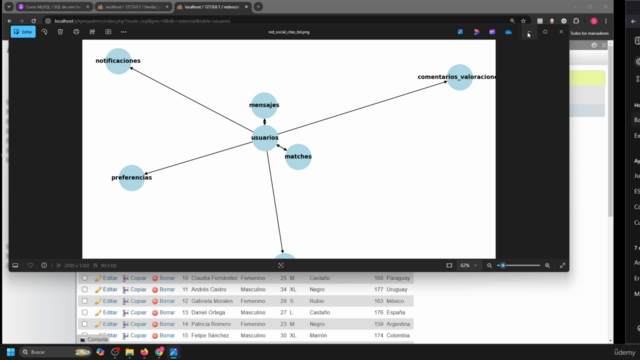Image resolution: width=640 pixels, height=360 pixels.
Task: Open the 62% zoom level dropdown
Action: point(468,265)
